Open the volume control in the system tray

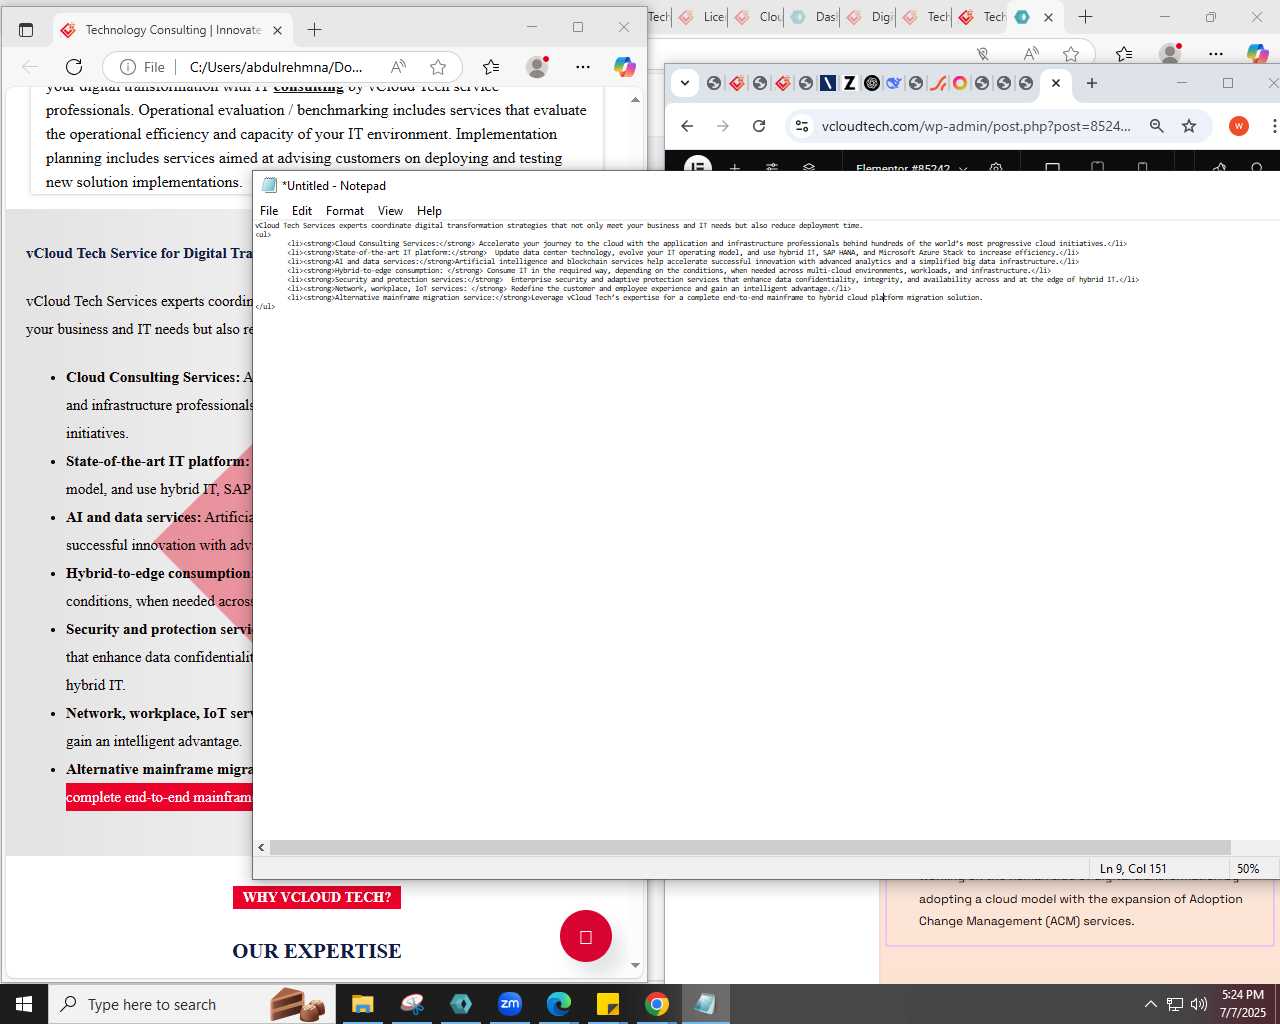coord(1199,1004)
